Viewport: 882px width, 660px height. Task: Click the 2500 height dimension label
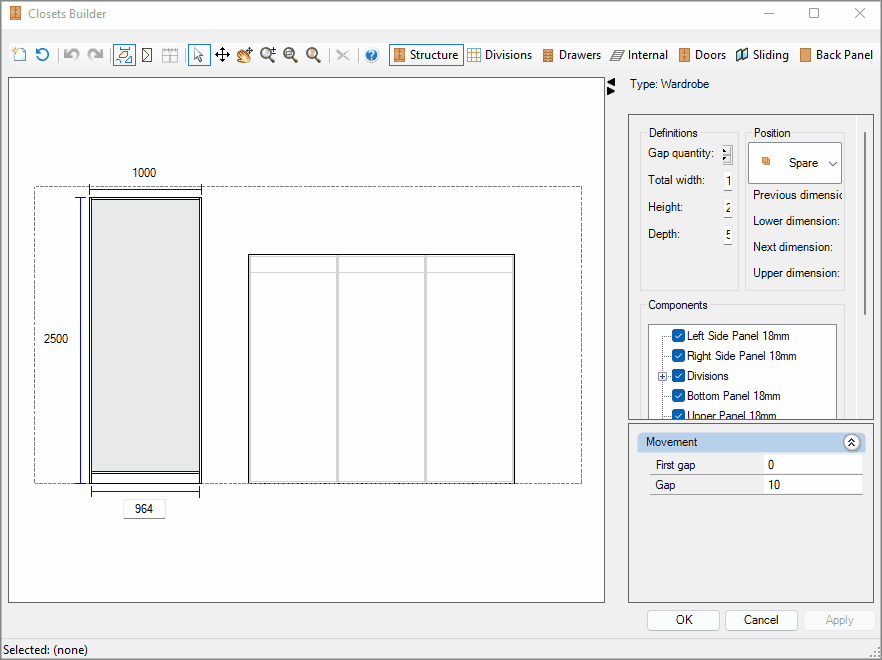click(56, 339)
